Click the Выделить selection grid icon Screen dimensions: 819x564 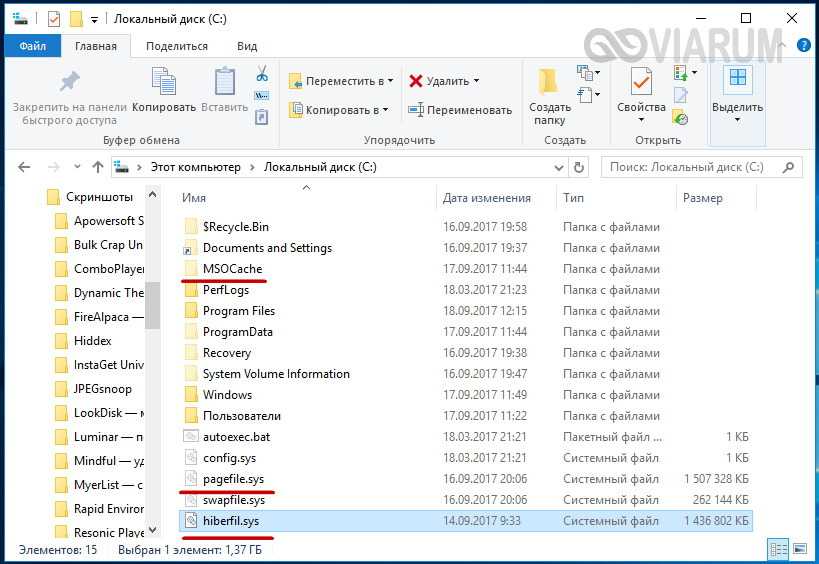click(738, 78)
